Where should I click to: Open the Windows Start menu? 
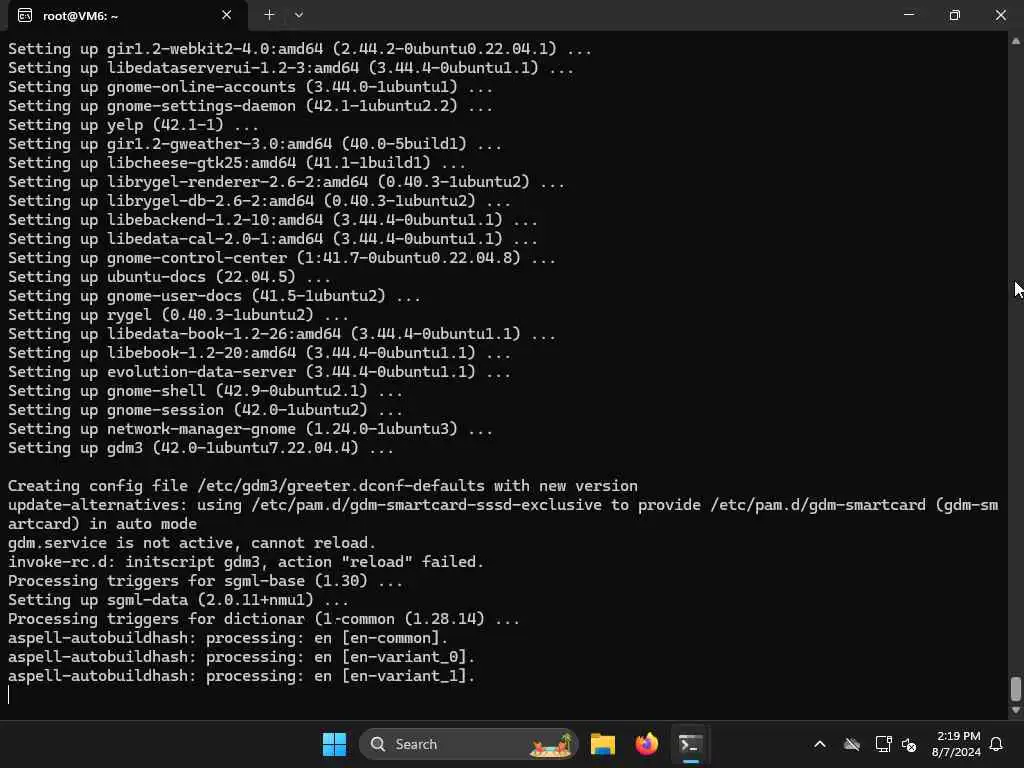pos(334,744)
